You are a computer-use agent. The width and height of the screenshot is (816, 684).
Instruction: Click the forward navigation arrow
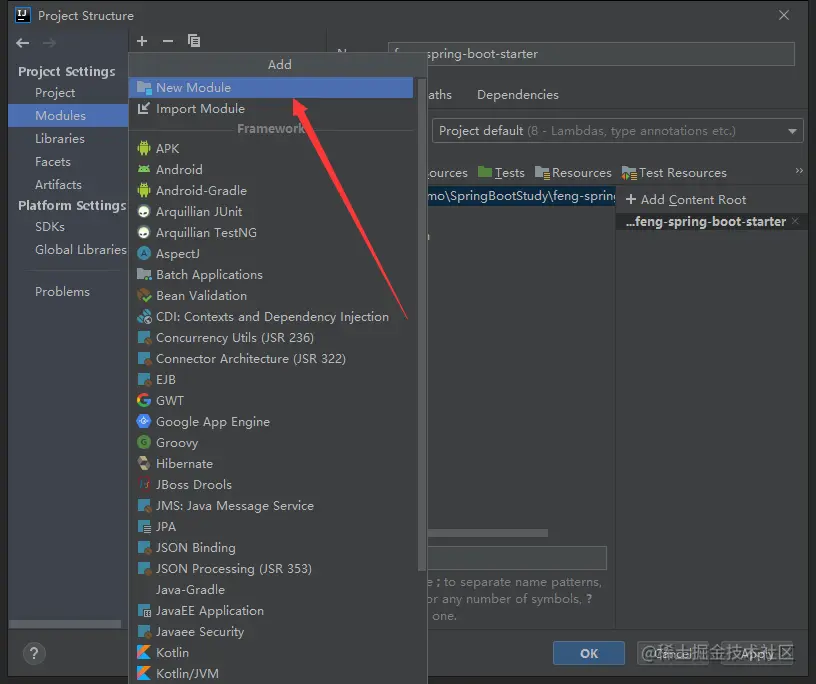point(49,43)
